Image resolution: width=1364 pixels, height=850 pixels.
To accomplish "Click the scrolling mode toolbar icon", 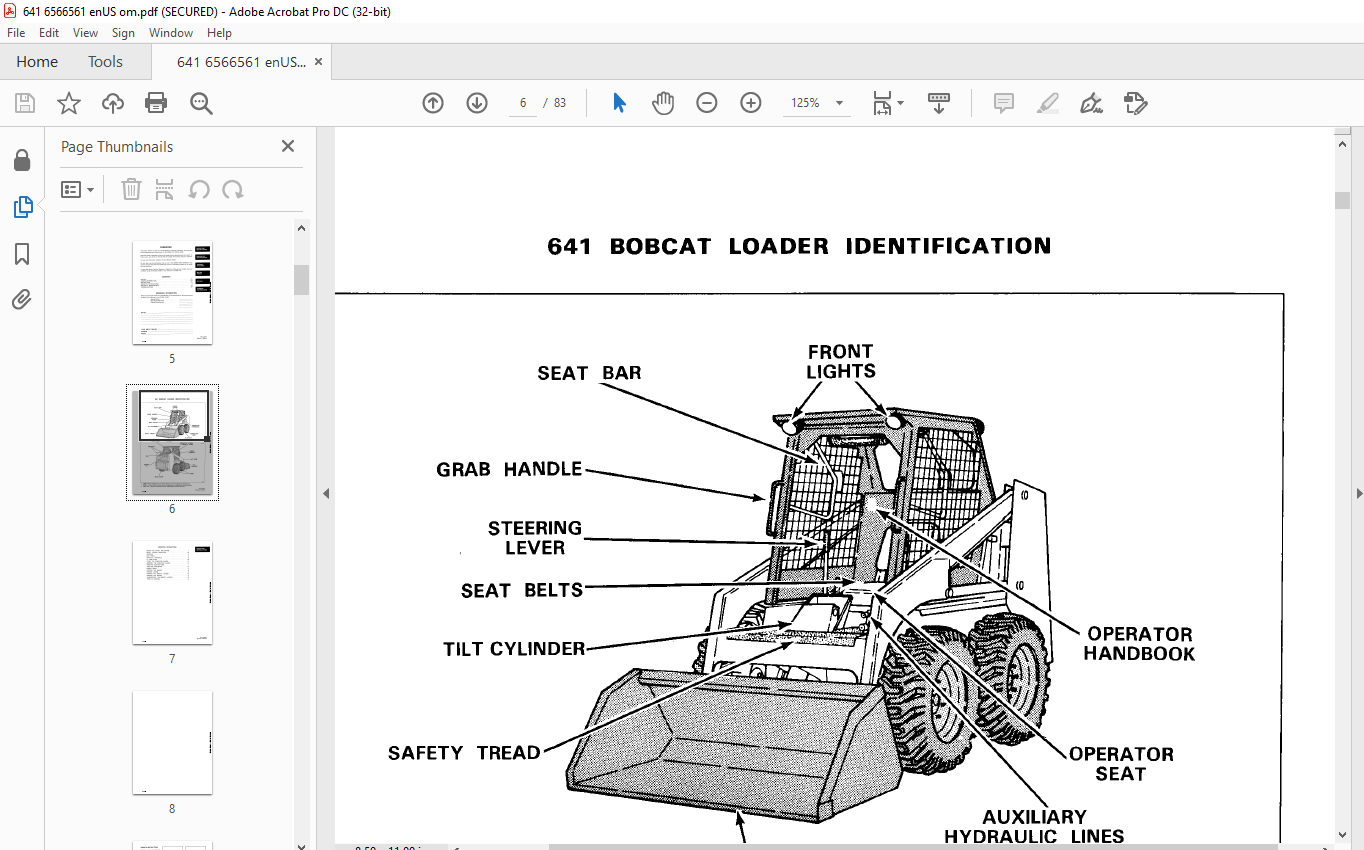I will pos(939,103).
